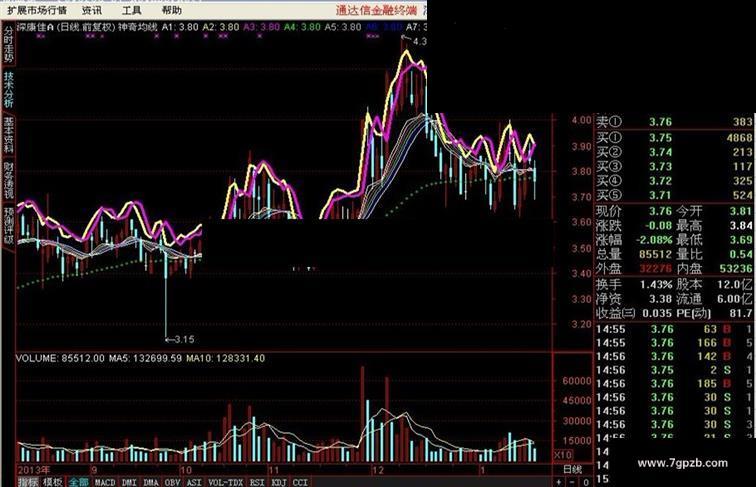Choose the DMI indicator tab
756x487 pixels.
coord(129,482)
